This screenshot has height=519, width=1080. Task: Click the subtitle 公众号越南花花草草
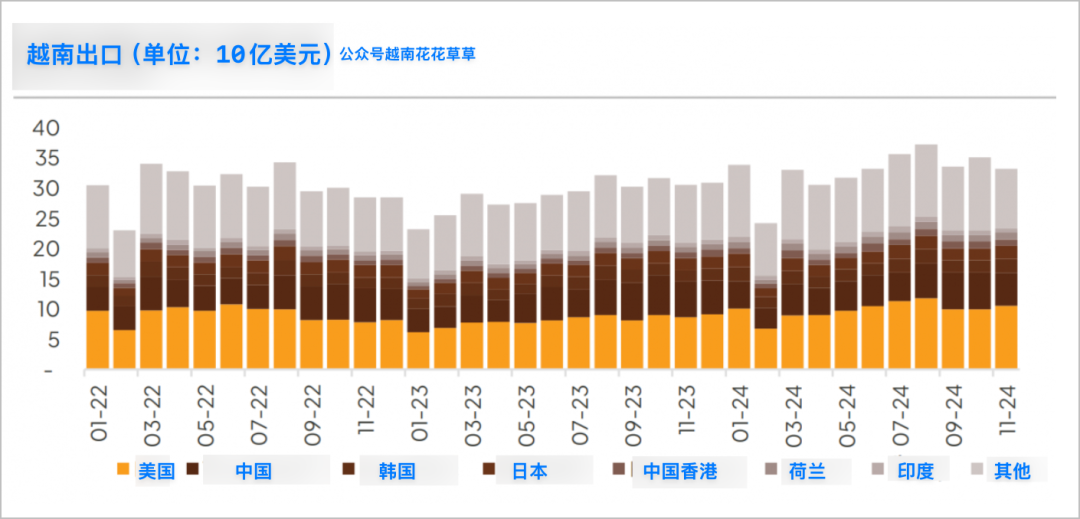pos(408,54)
